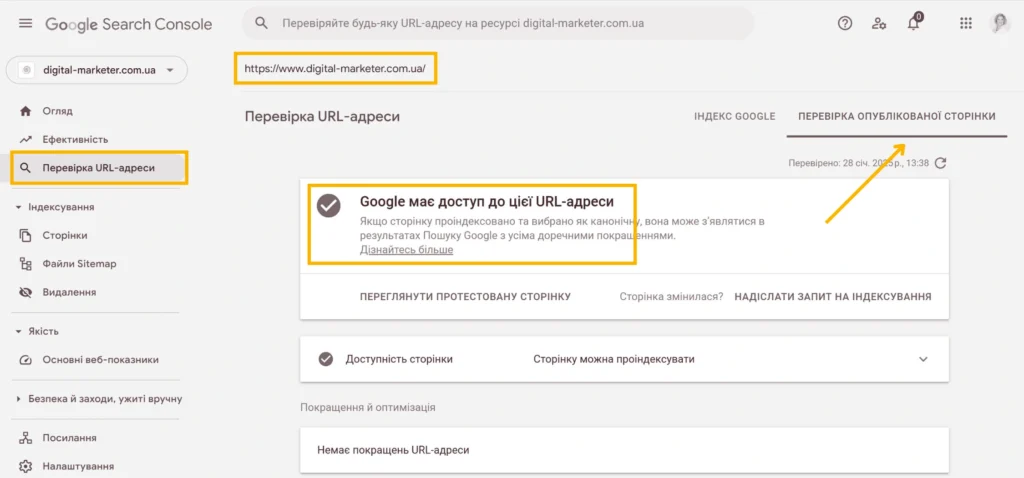The image size is (1024, 478).
Task: Open the hamburger main menu
Action: (x=25, y=24)
